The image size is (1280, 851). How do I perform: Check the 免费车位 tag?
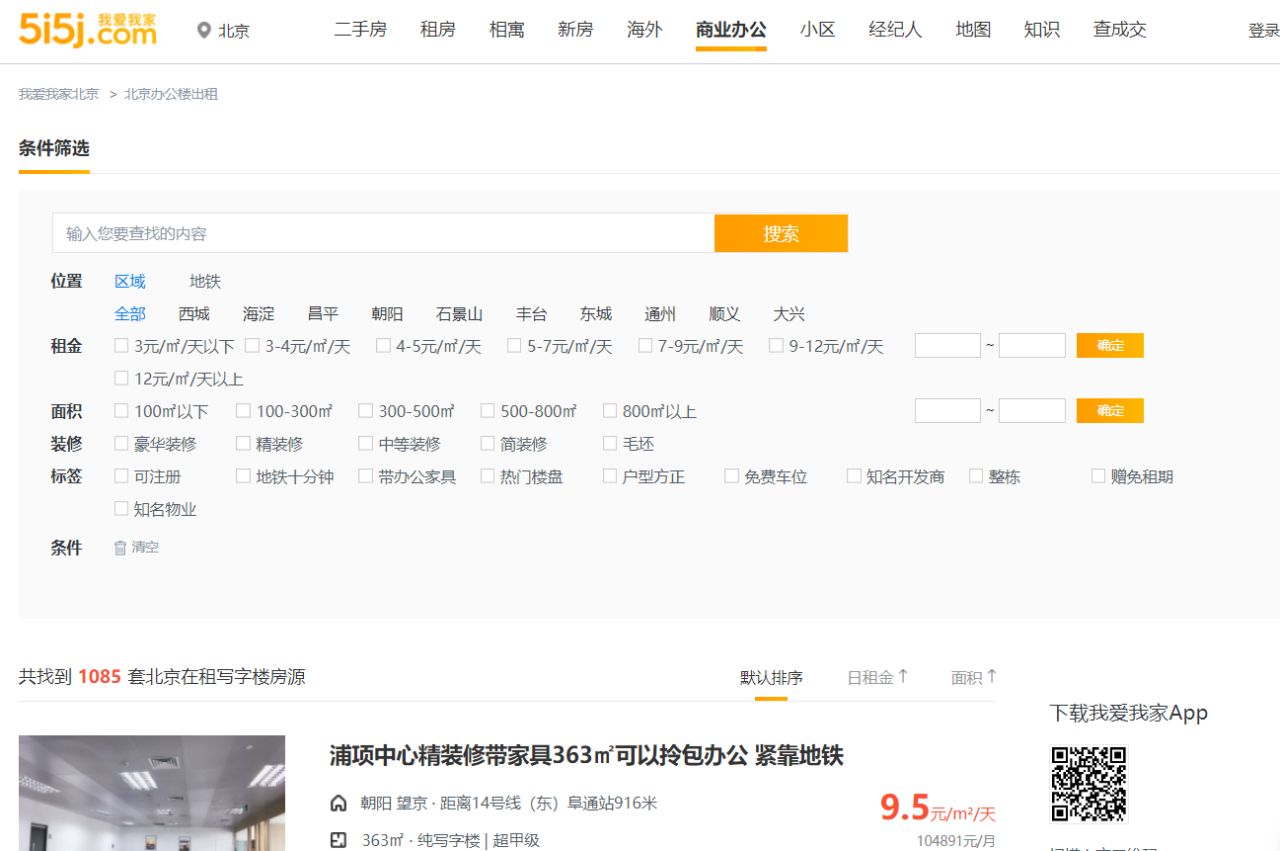pos(731,476)
